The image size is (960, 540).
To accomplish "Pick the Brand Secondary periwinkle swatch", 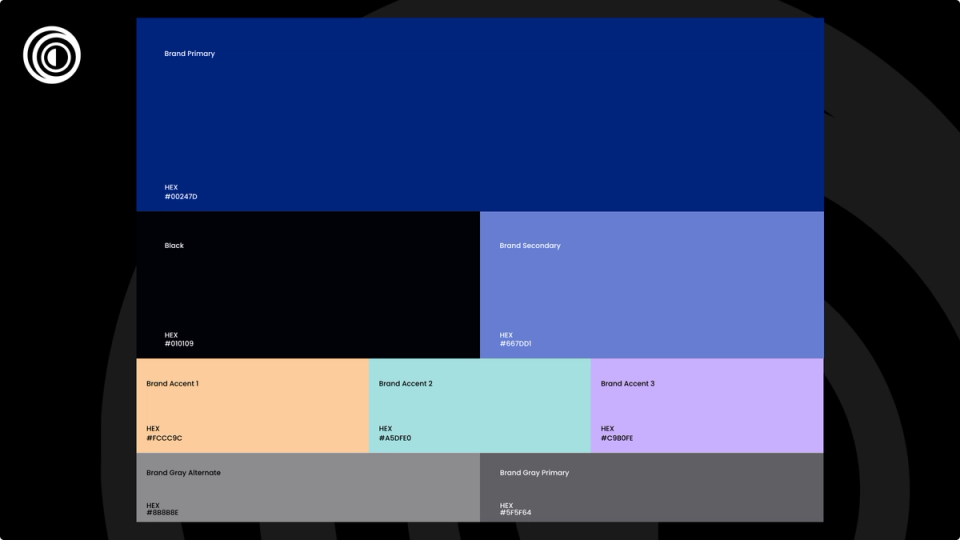I will click(x=652, y=285).
